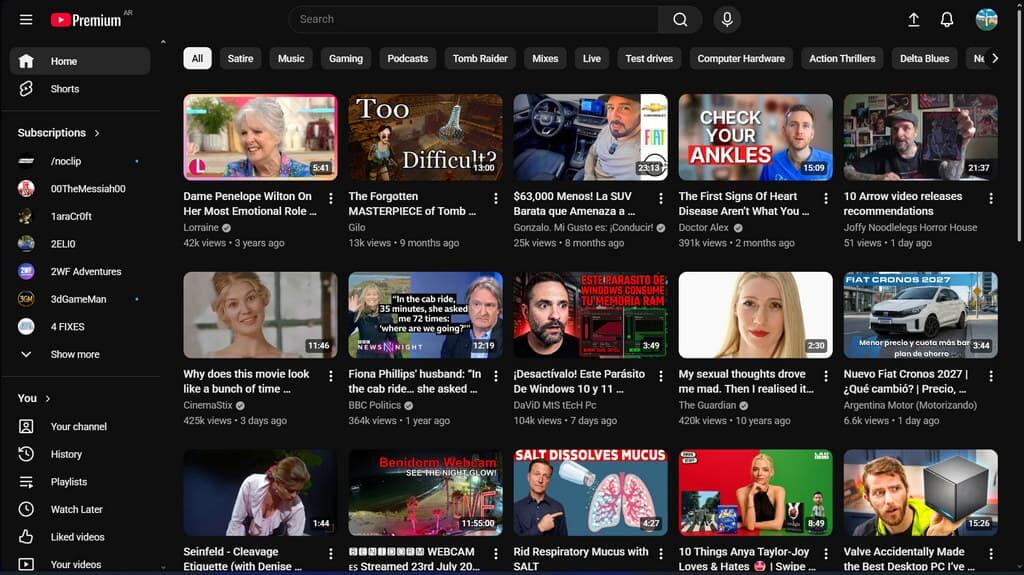Viewport: 1024px width, 575px height.
Task: Open ¡Desactívalo! Este Parásito video title
Action: point(579,381)
